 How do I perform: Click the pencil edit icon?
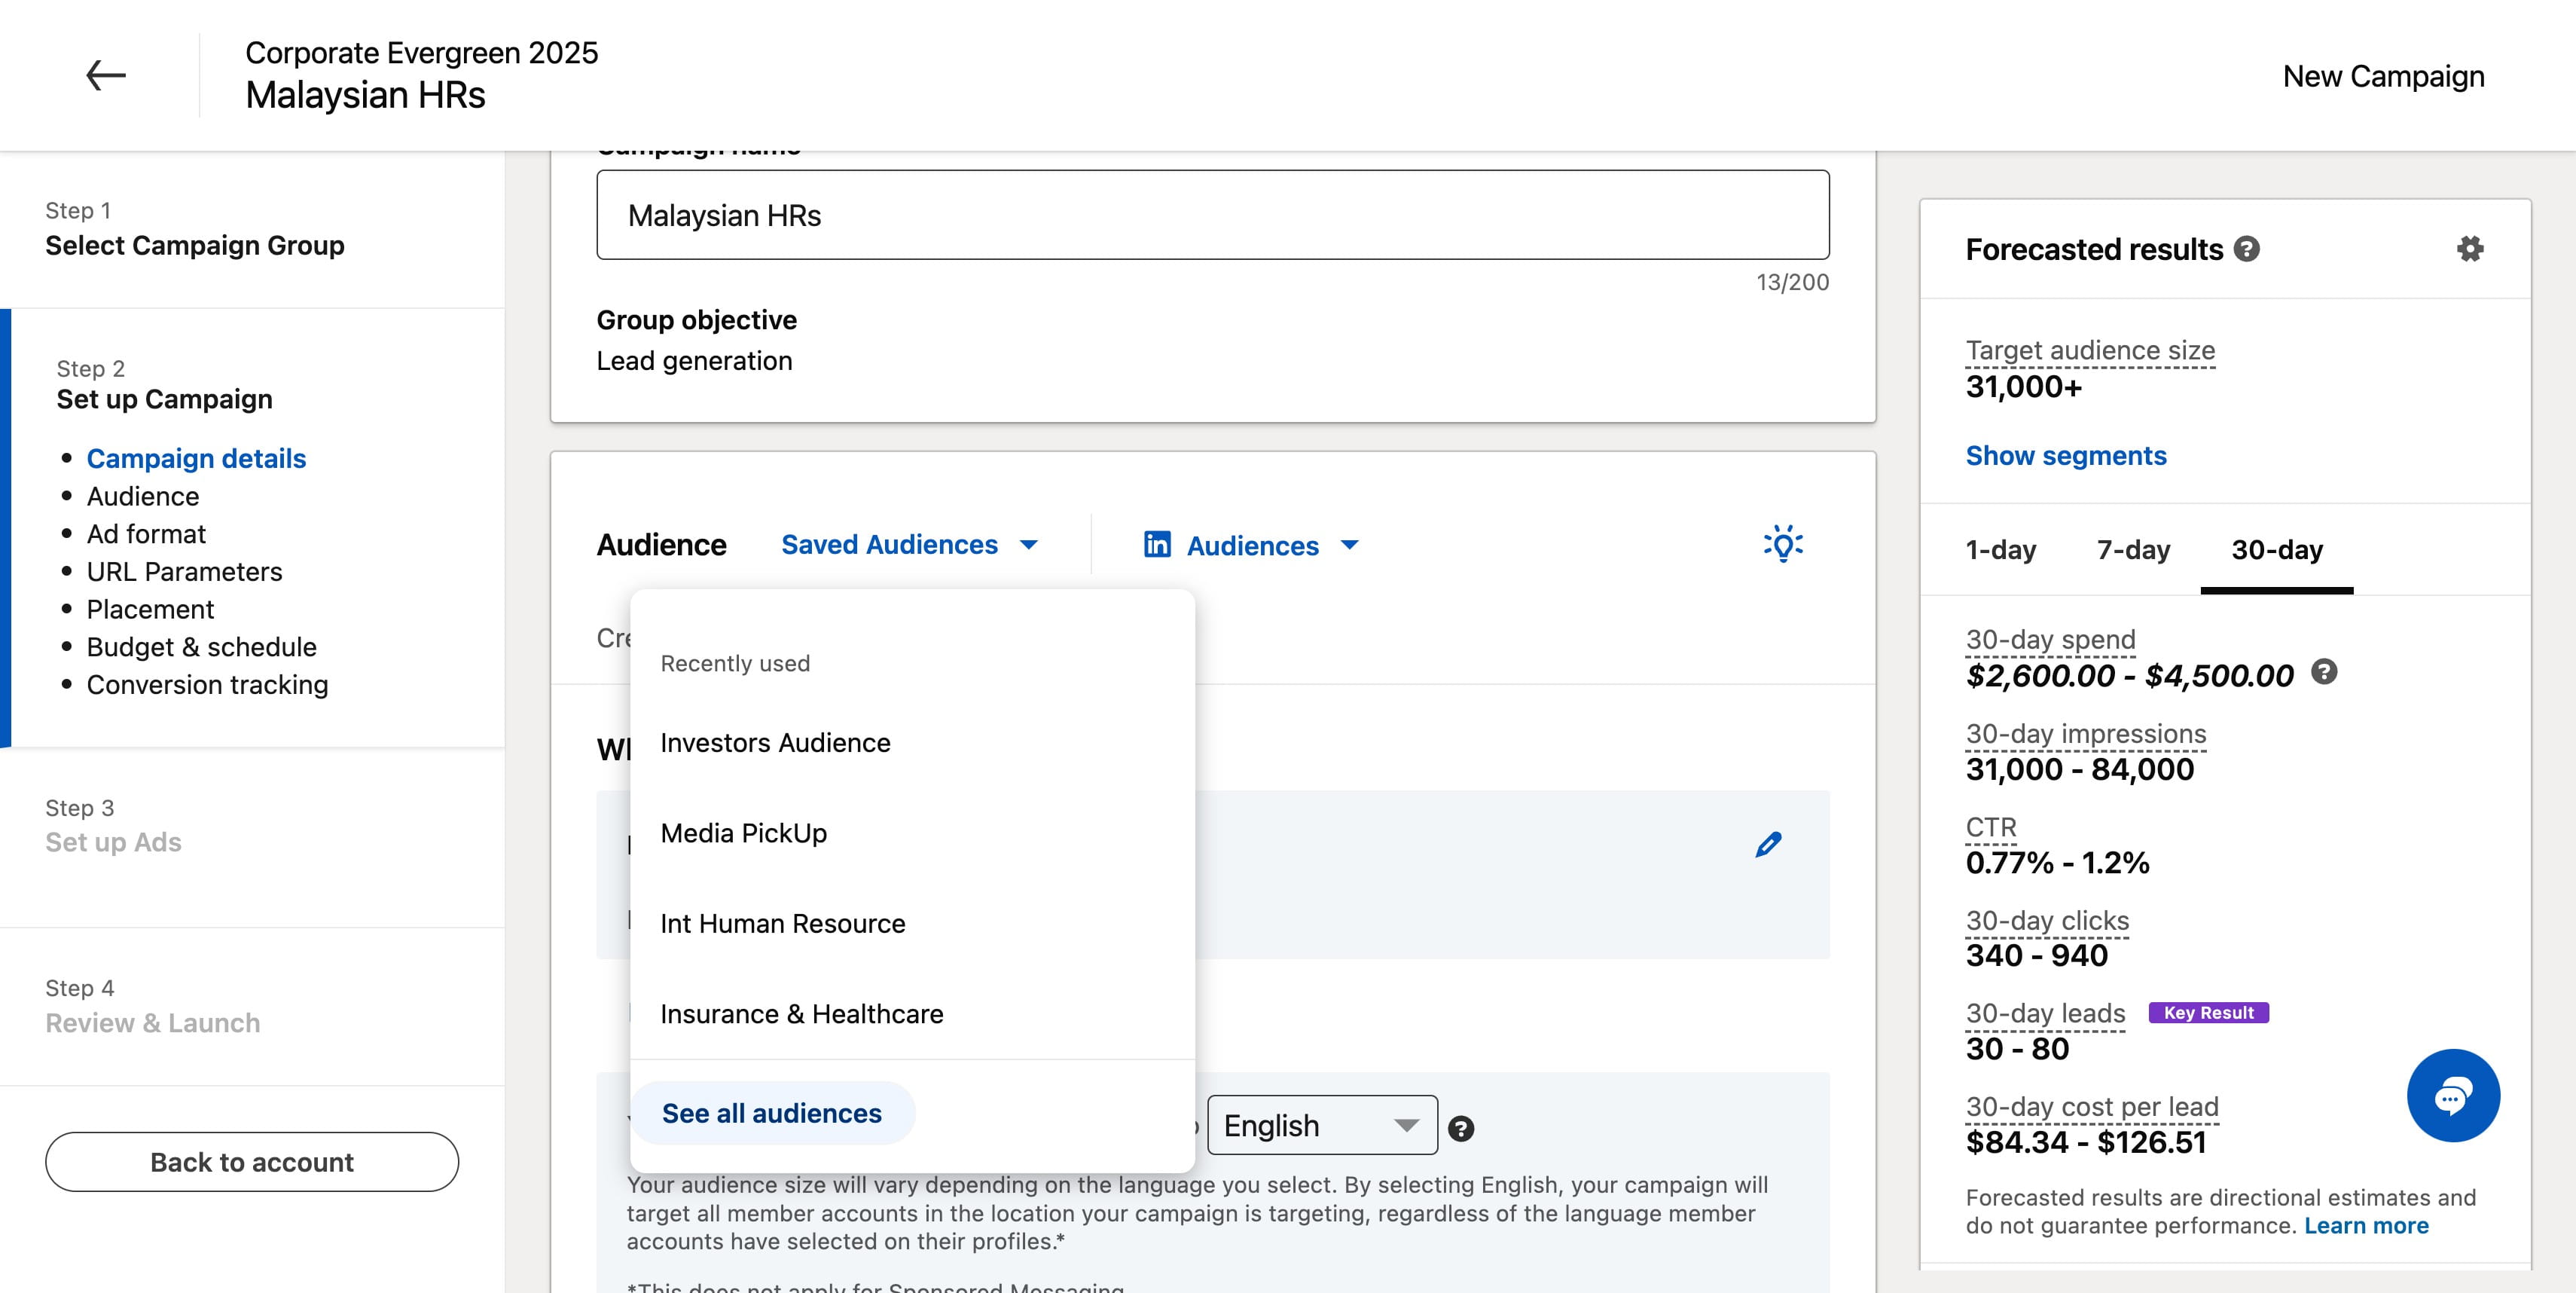1768,844
